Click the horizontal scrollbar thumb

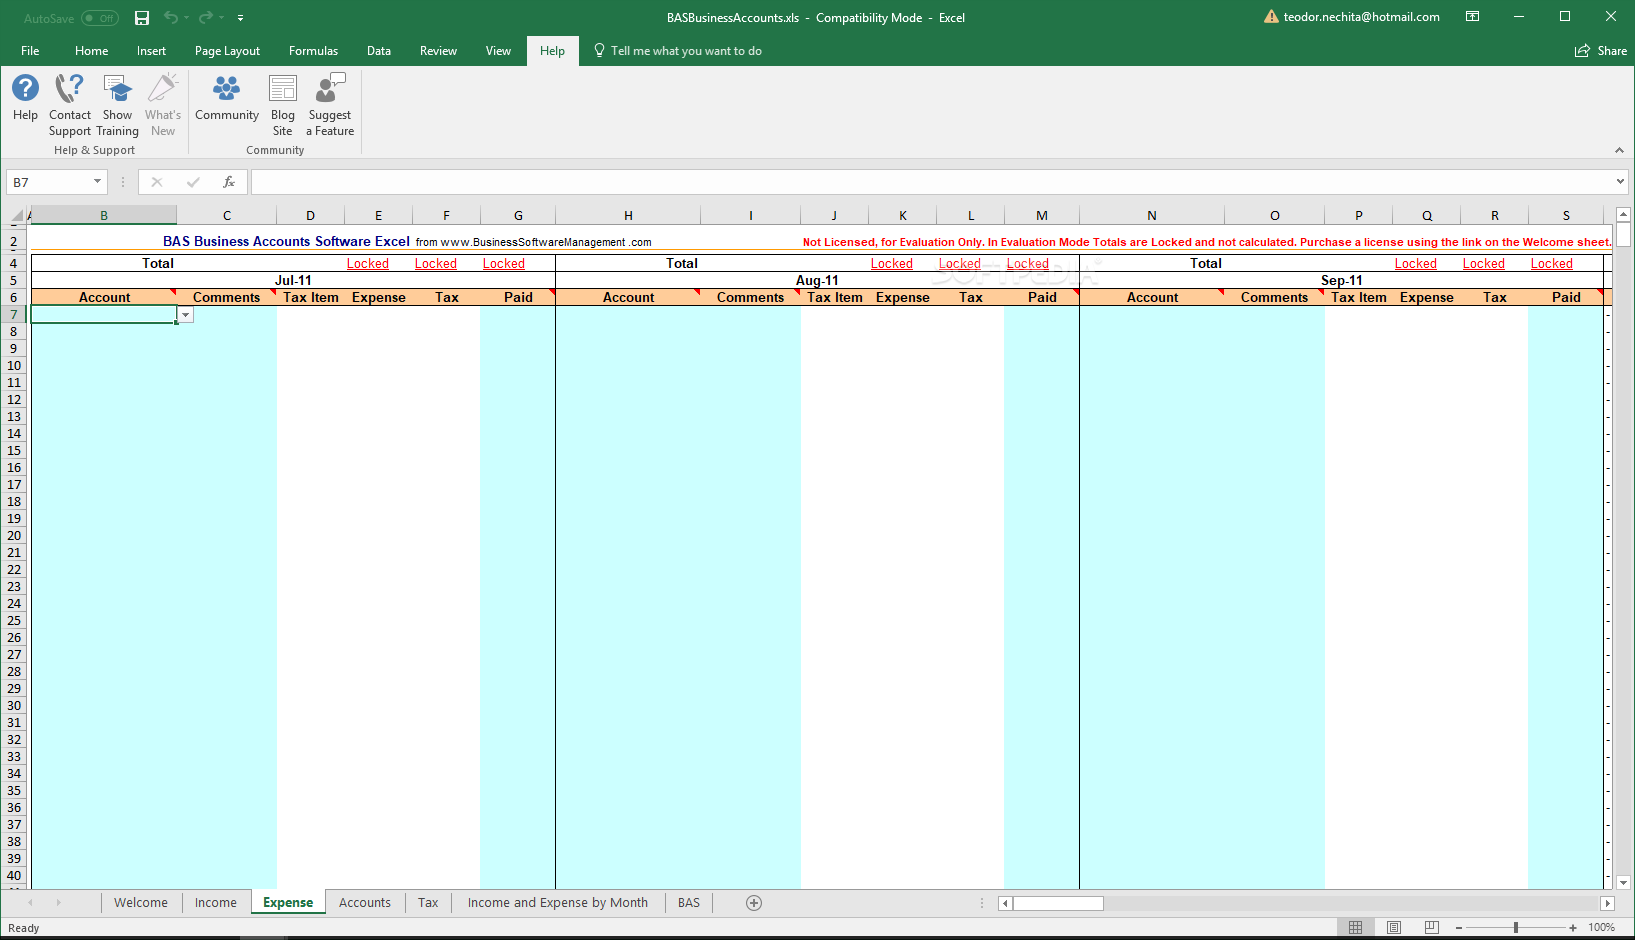click(1058, 903)
